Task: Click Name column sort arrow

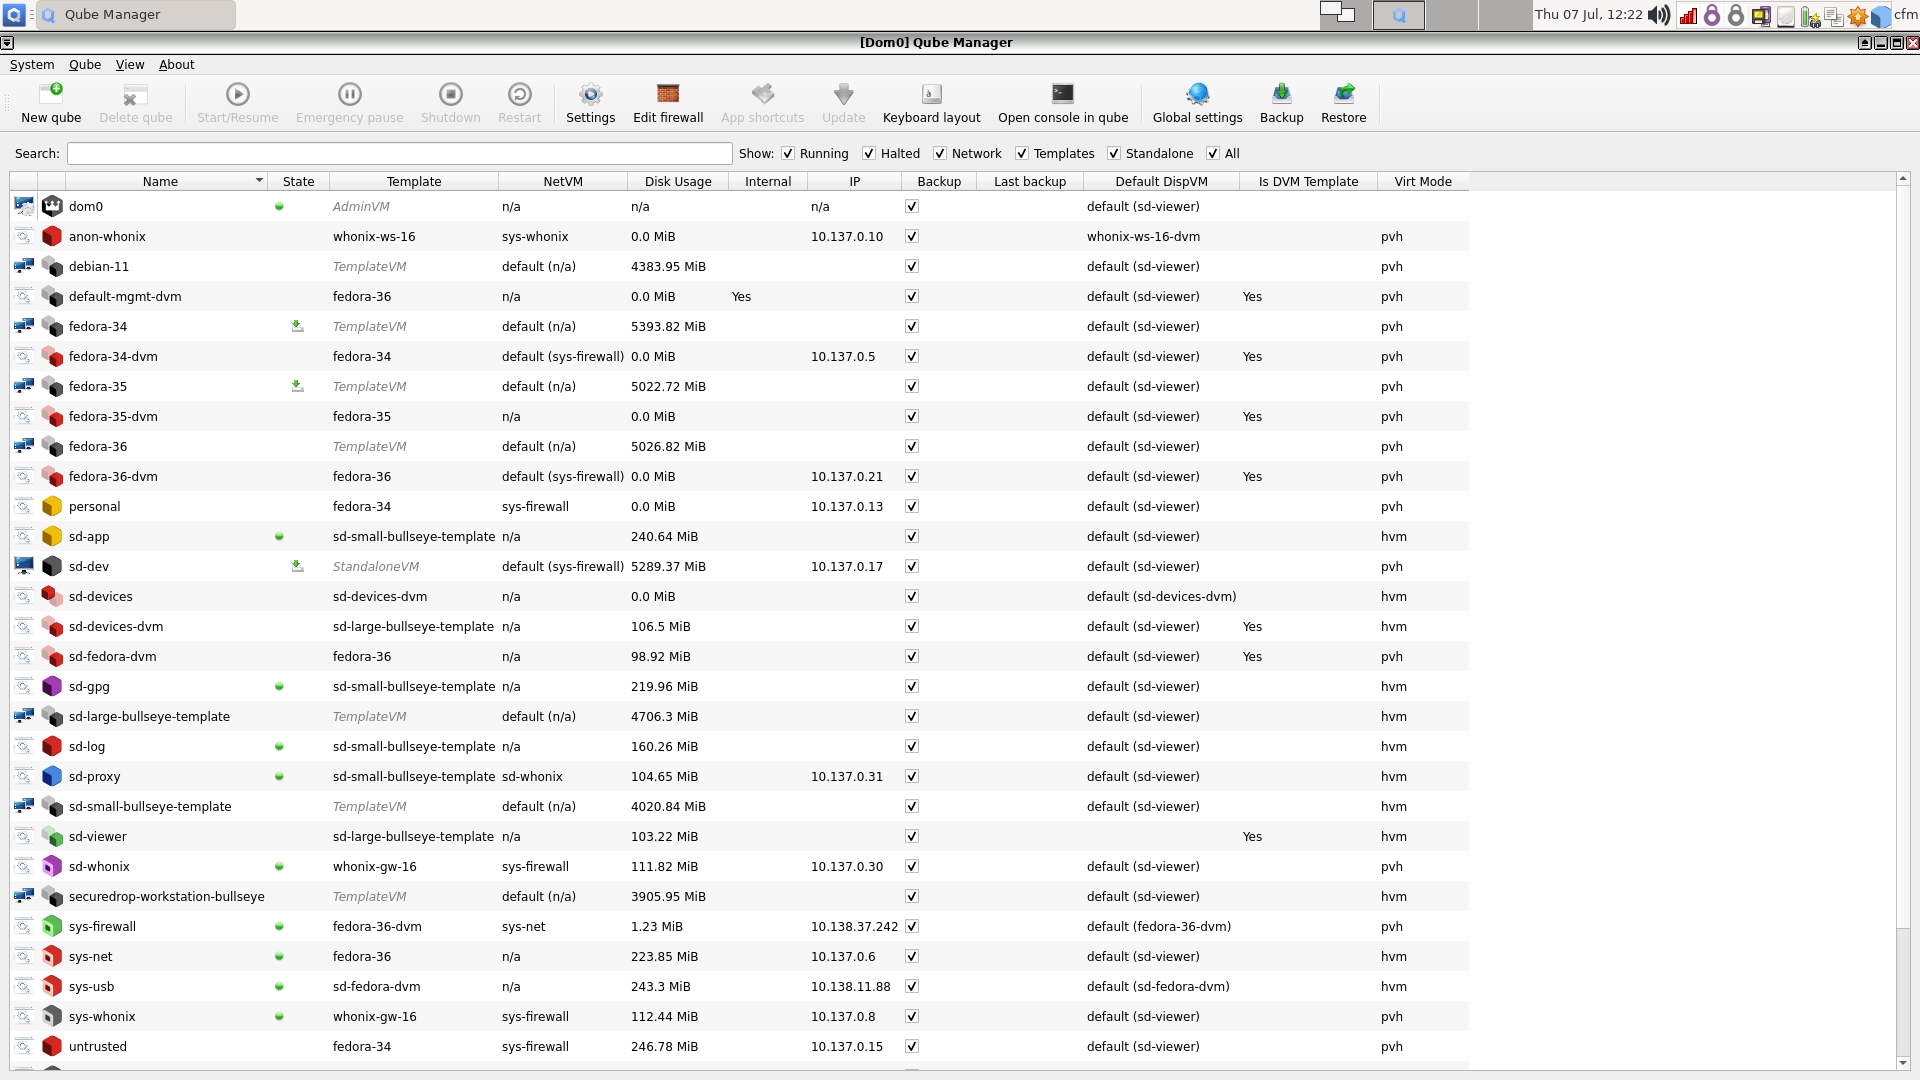Action: pos(259,181)
